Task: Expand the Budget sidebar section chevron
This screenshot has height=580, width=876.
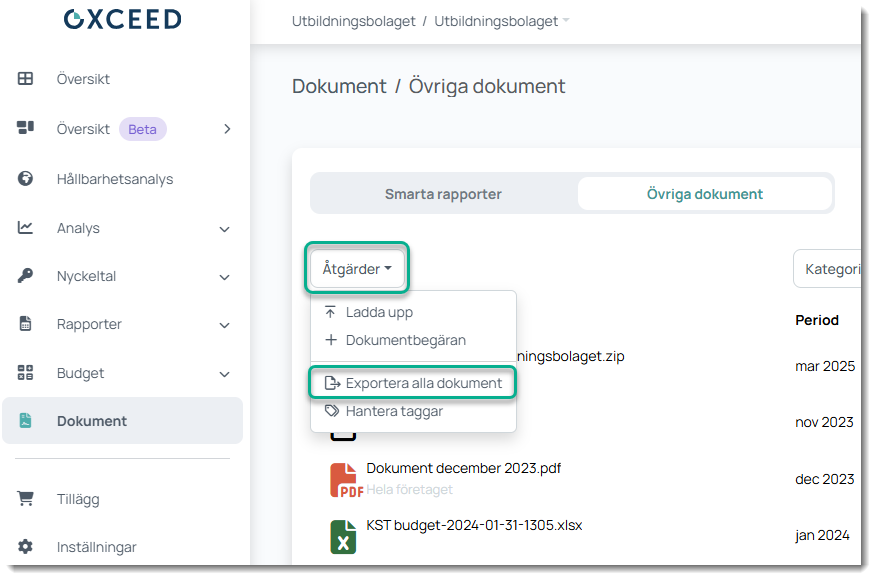Action: 225,374
